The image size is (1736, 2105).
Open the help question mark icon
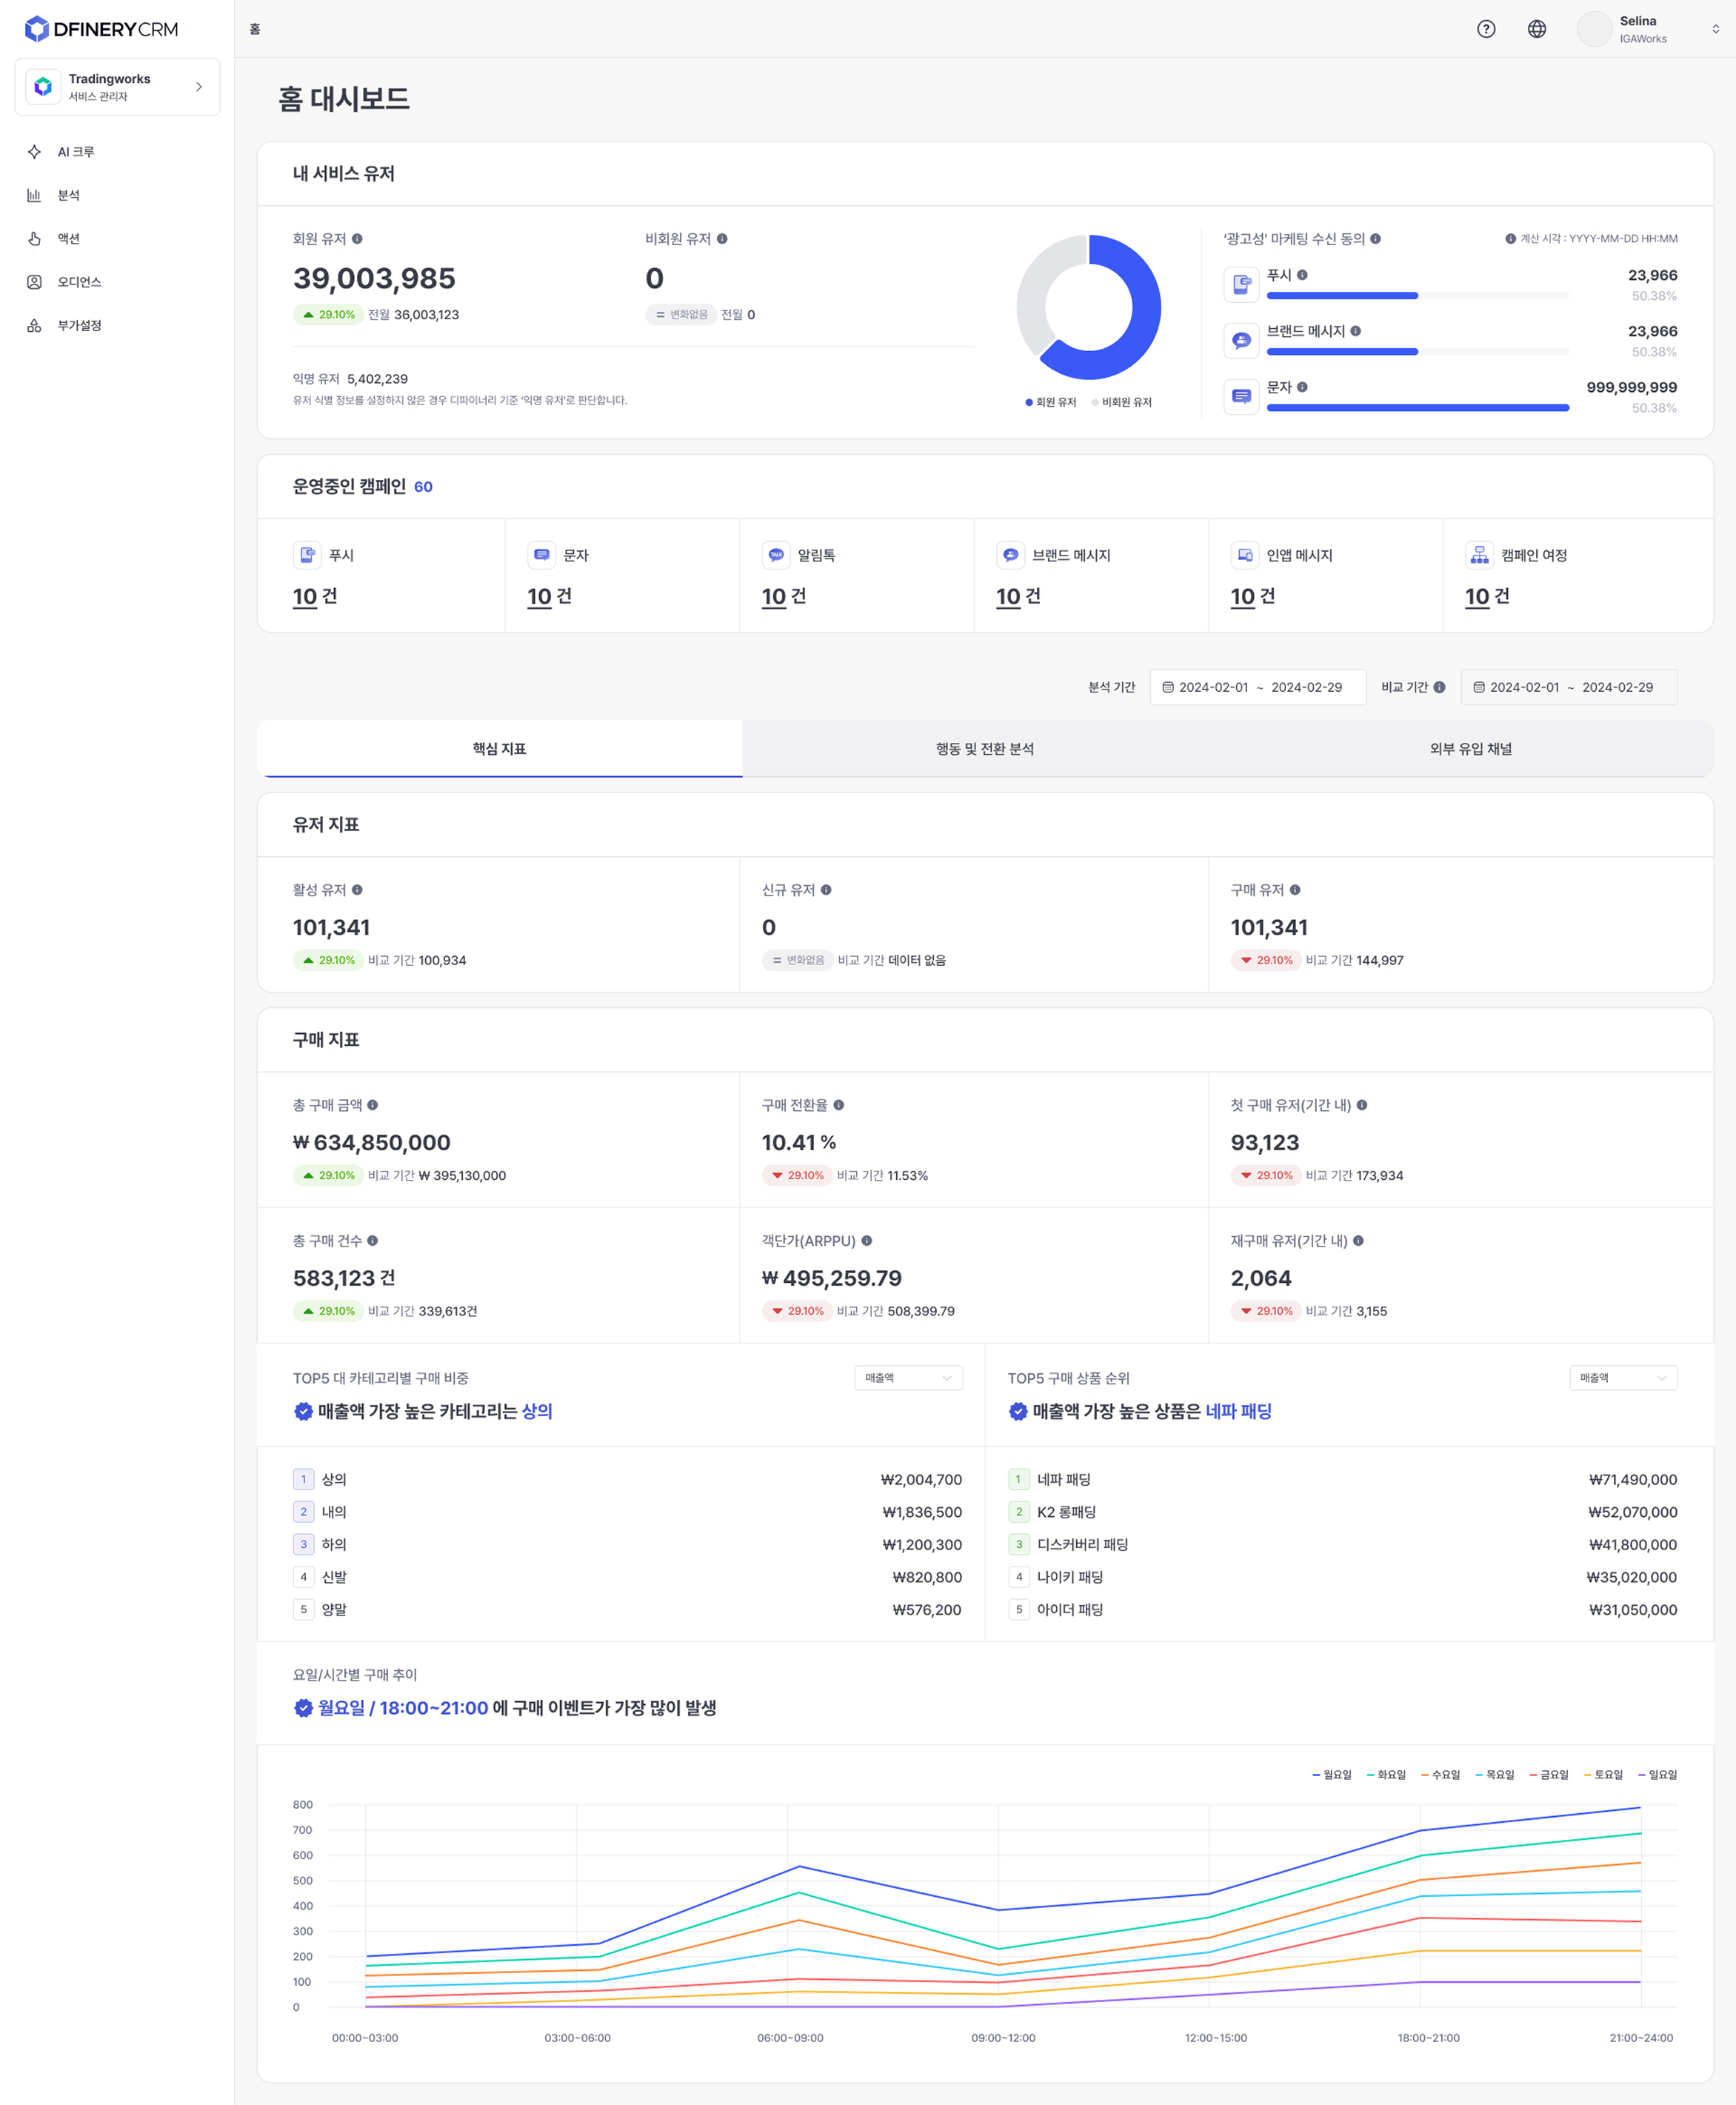pyautogui.click(x=1486, y=29)
